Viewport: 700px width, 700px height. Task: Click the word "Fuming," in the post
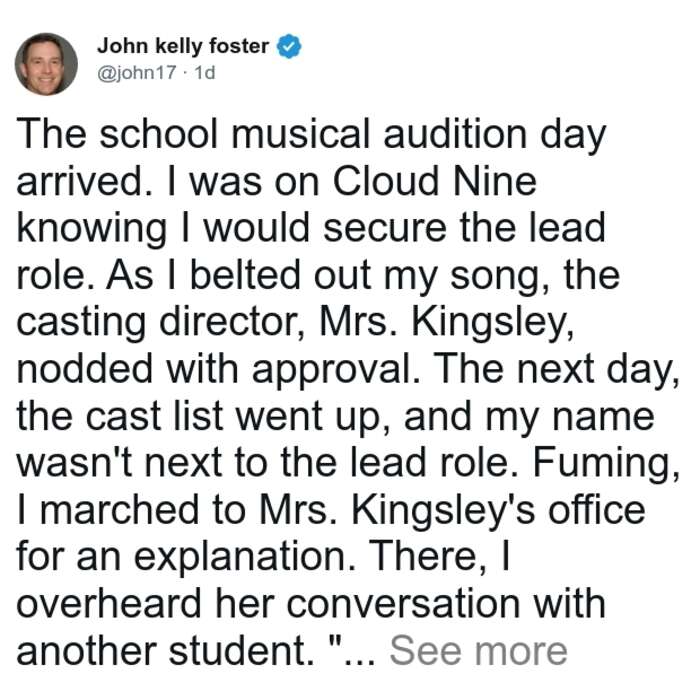pos(606,463)
